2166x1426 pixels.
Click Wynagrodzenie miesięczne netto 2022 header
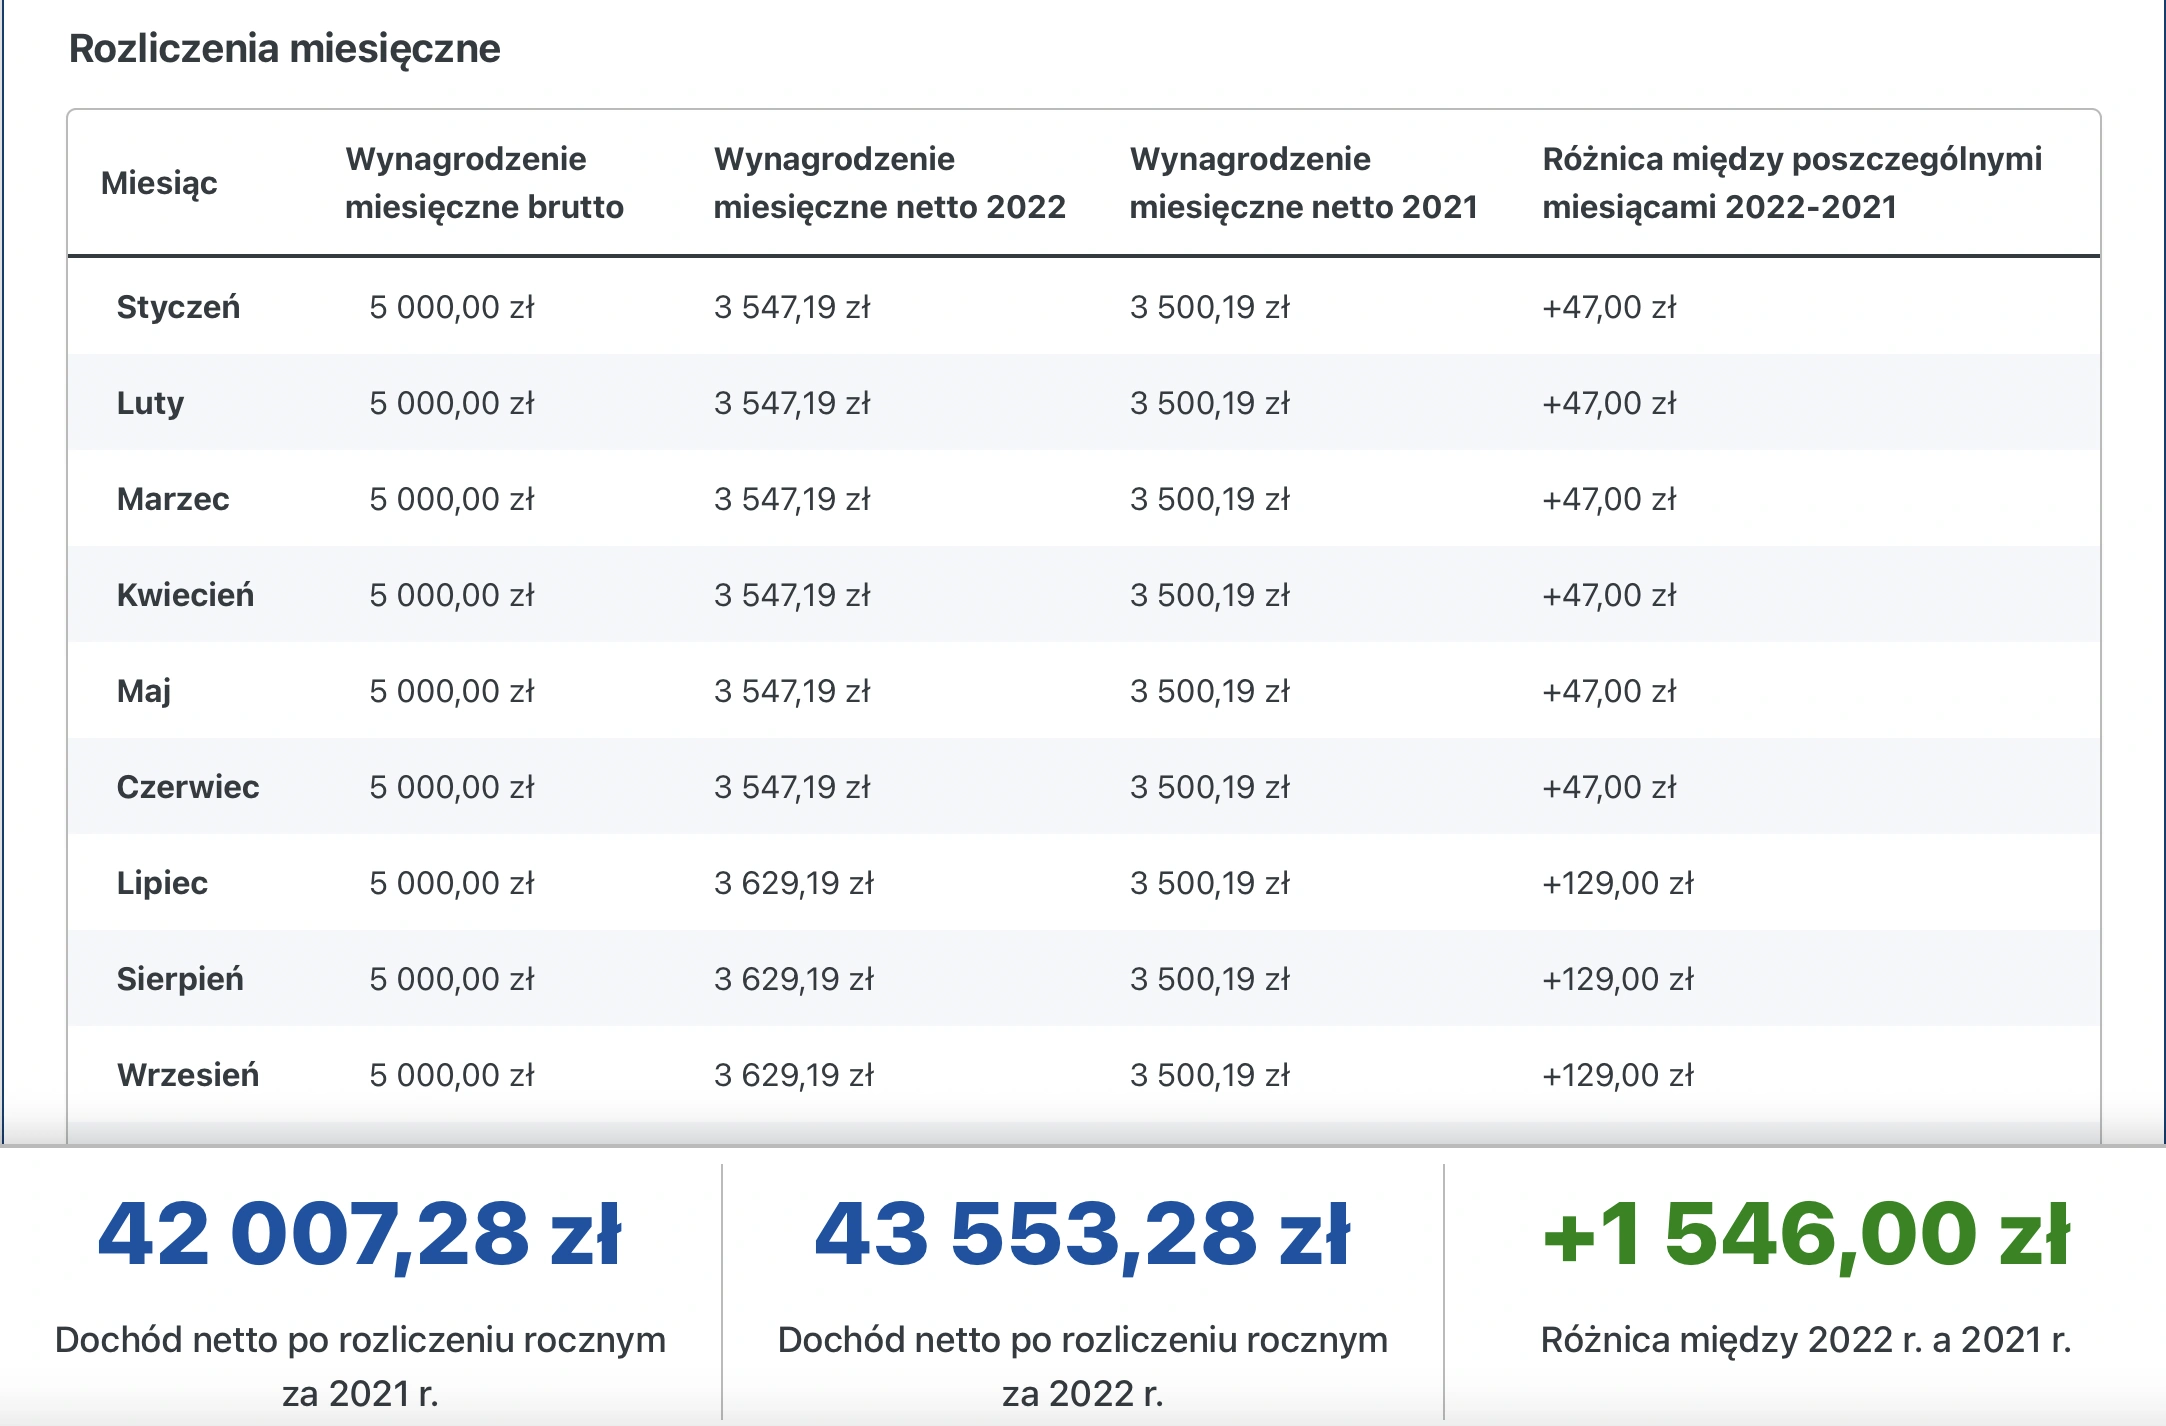[x=889, y=183]
